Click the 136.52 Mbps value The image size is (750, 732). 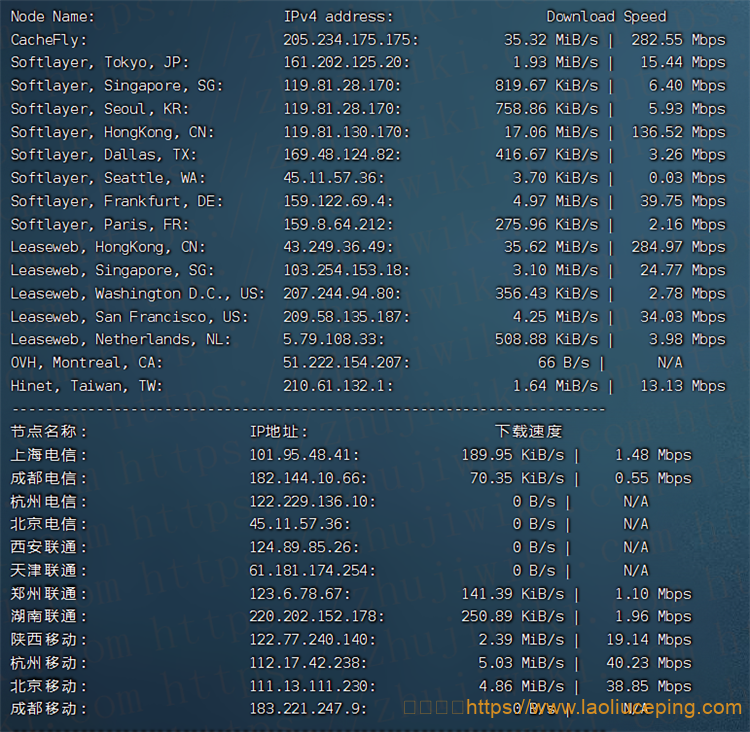pyautogui.click(x=678, y=132)
